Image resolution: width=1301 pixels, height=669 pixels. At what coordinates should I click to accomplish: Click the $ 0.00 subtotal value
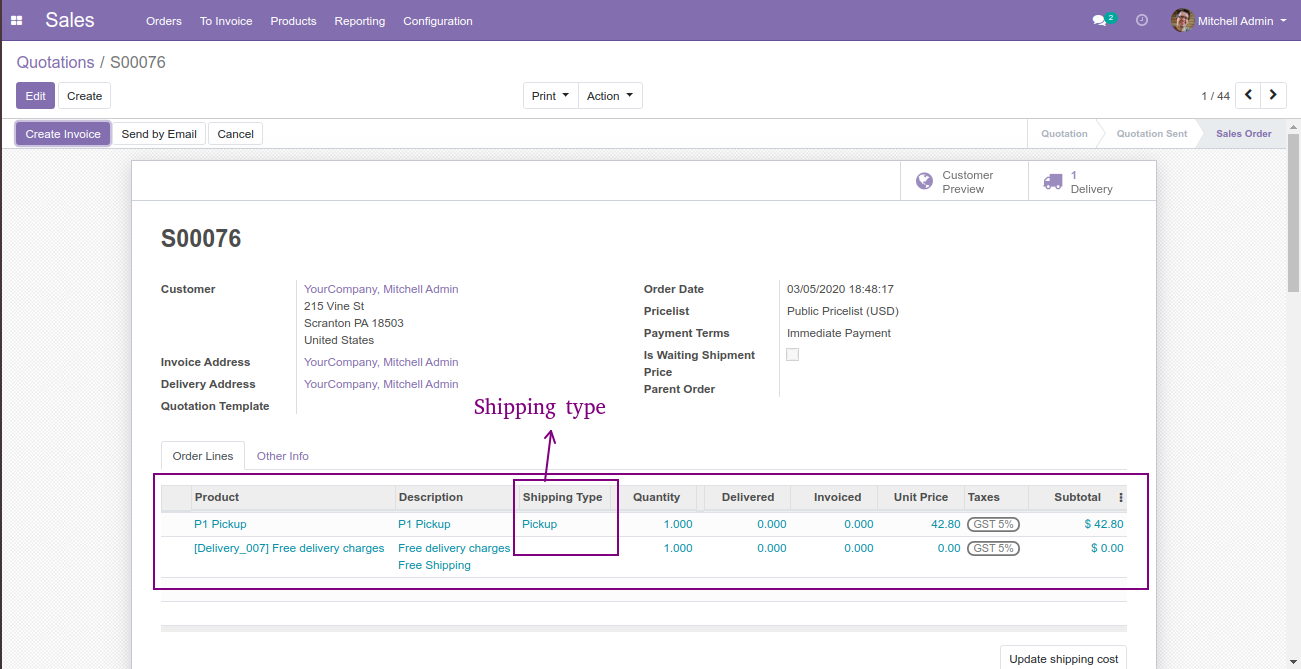coord(1107,548)
